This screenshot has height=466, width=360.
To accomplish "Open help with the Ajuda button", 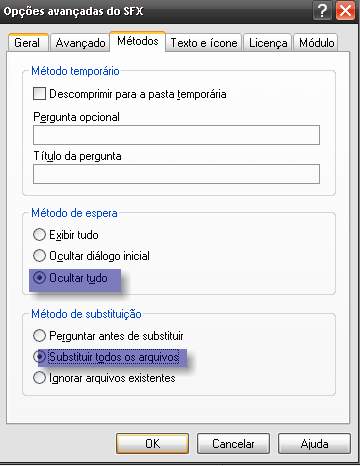I will pyautogui.click(x=314, y=444).
